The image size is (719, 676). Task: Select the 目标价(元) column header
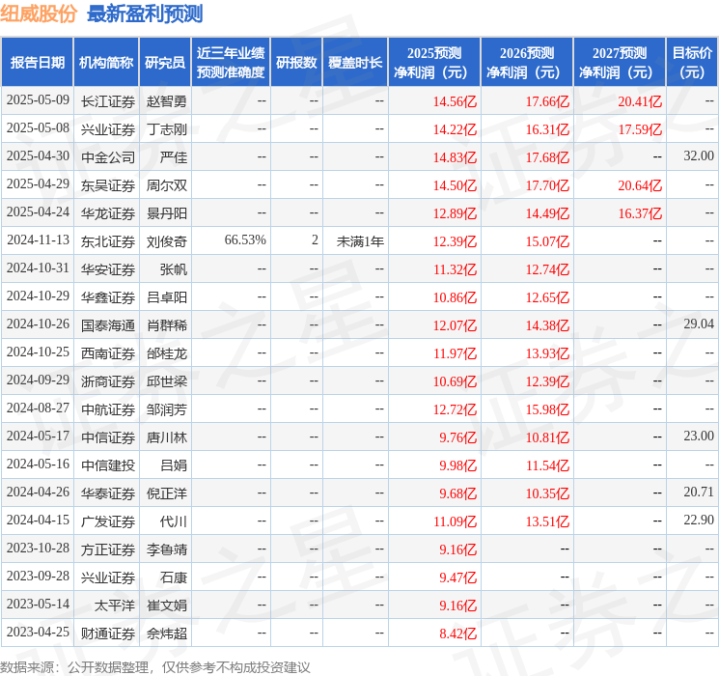pos(692,62)
